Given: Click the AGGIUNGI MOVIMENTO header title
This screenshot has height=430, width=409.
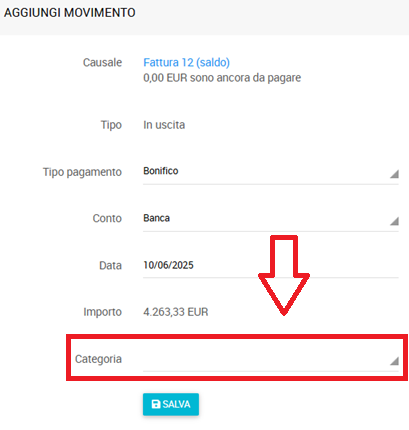Looking at the screenshot, I should pyautogui.click(x=70, y=13).
